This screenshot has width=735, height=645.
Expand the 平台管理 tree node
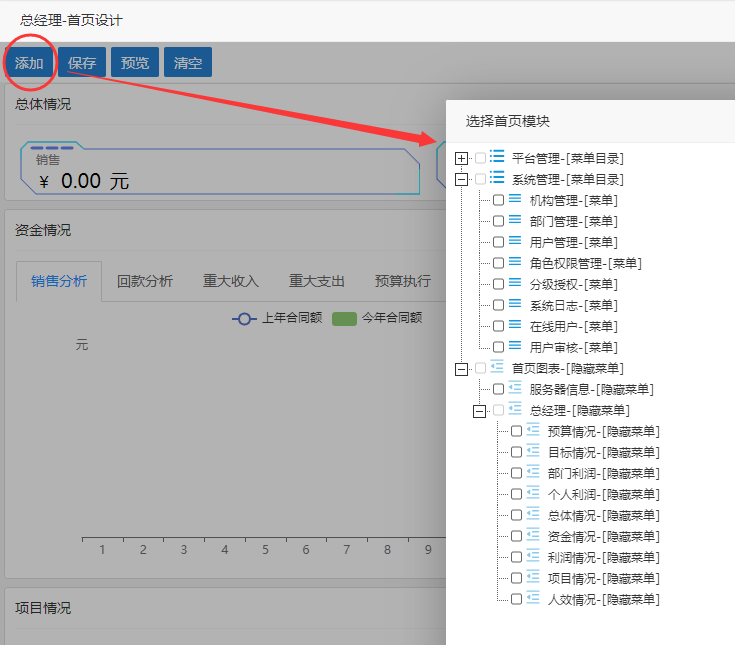point(461,158)
